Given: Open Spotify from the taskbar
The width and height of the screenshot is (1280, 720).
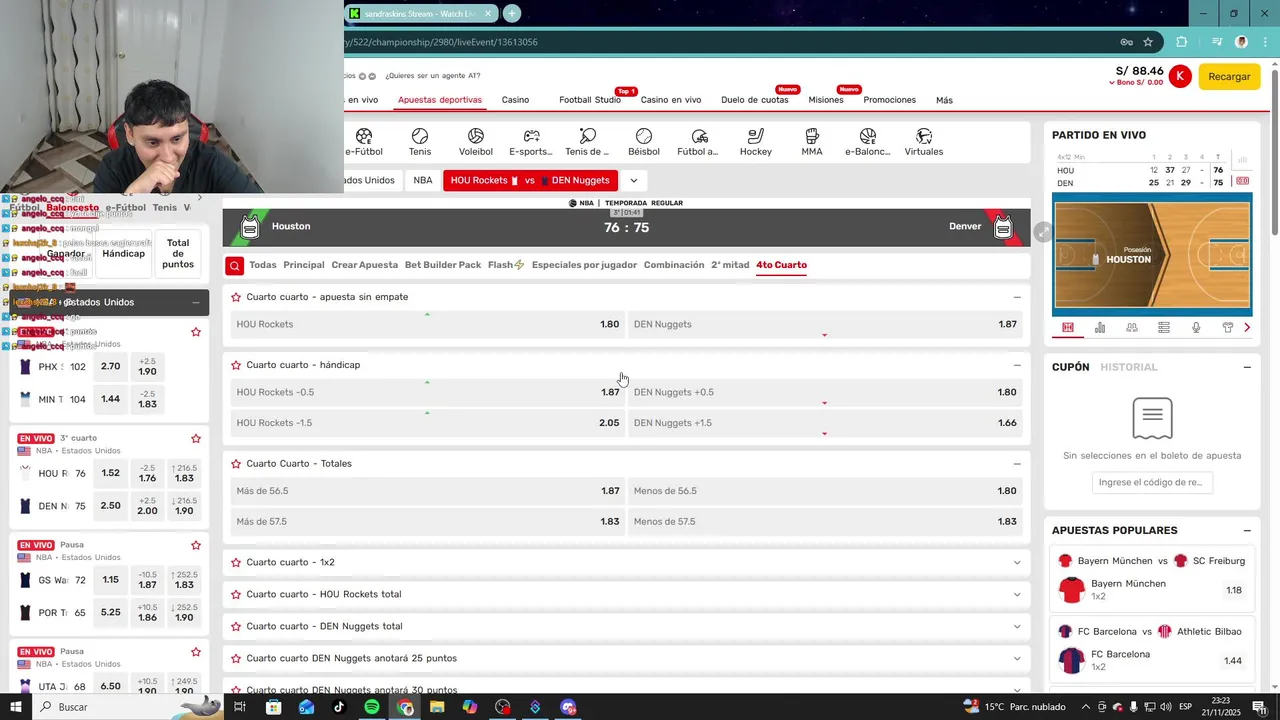Looking at the screenshot, I should click(372, 707).
